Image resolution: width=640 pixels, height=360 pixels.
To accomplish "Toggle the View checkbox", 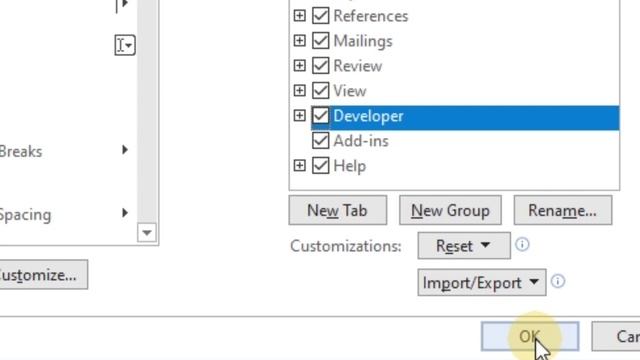I will pyautogui.click(x=320, y=91).
